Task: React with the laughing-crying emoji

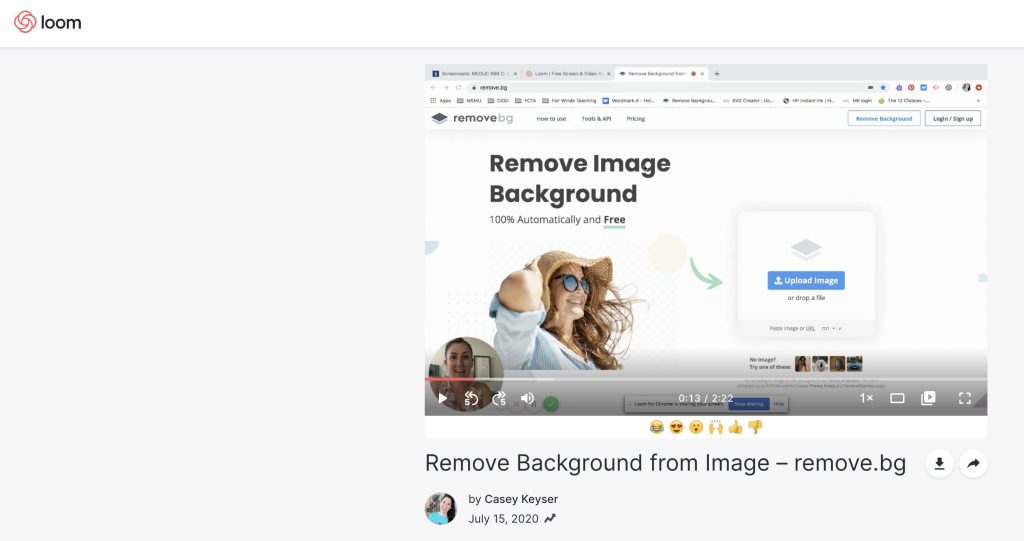Action: [657, 427]
